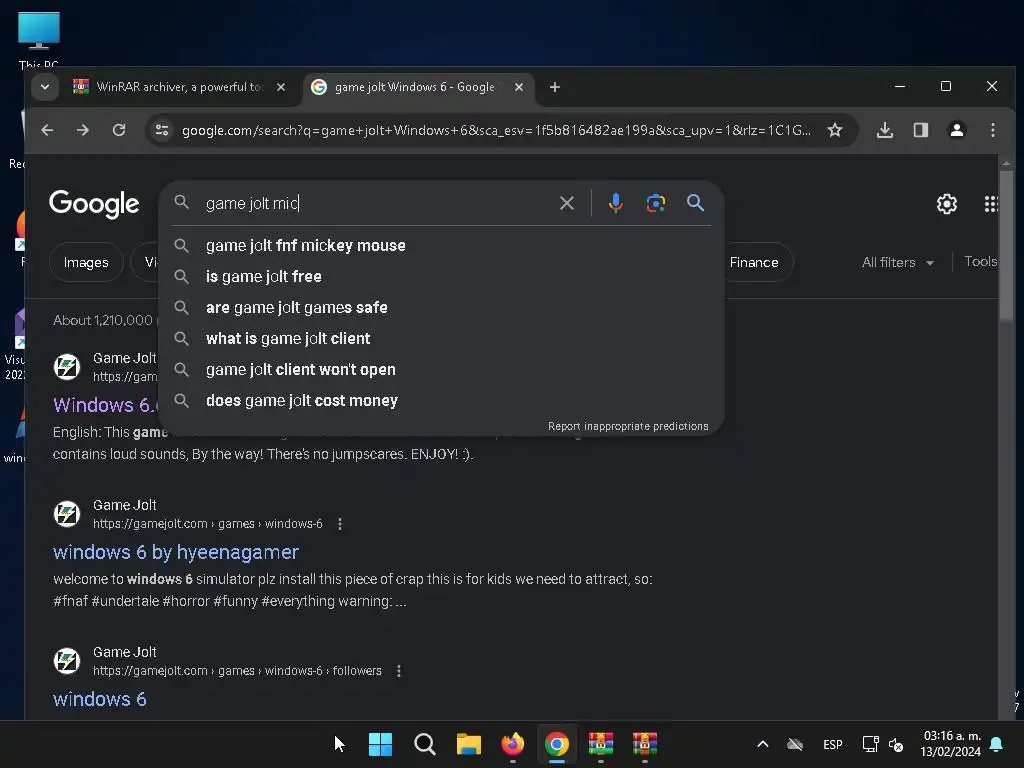Open the Chrome three-dot menu
Image resolution: width=1024 pixels, height=768 pixels.
point(993,130)
